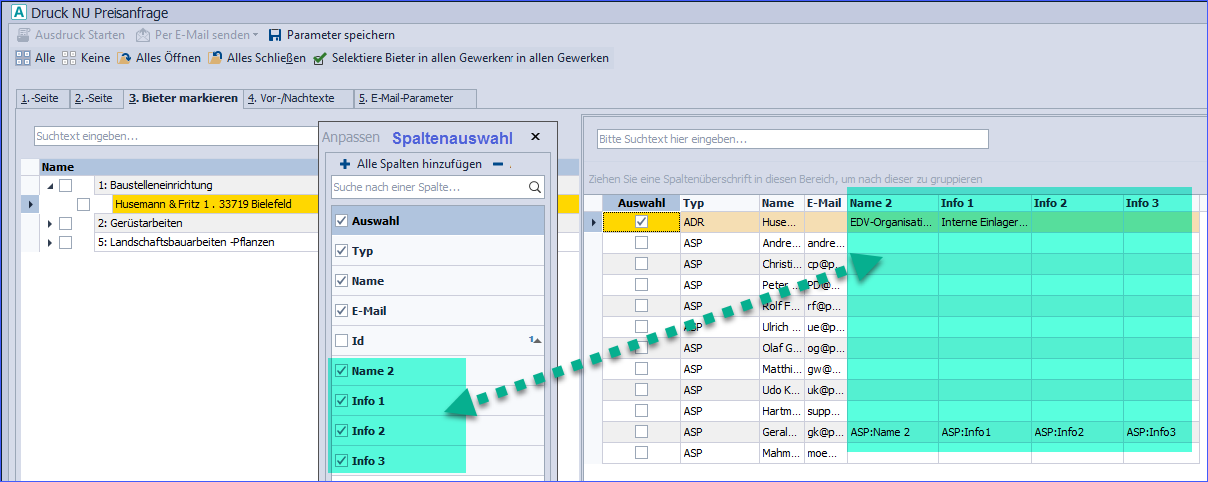Screen dimensions: 1208x482
Task: Click the Info 1 column header
Action: point(984,203)
